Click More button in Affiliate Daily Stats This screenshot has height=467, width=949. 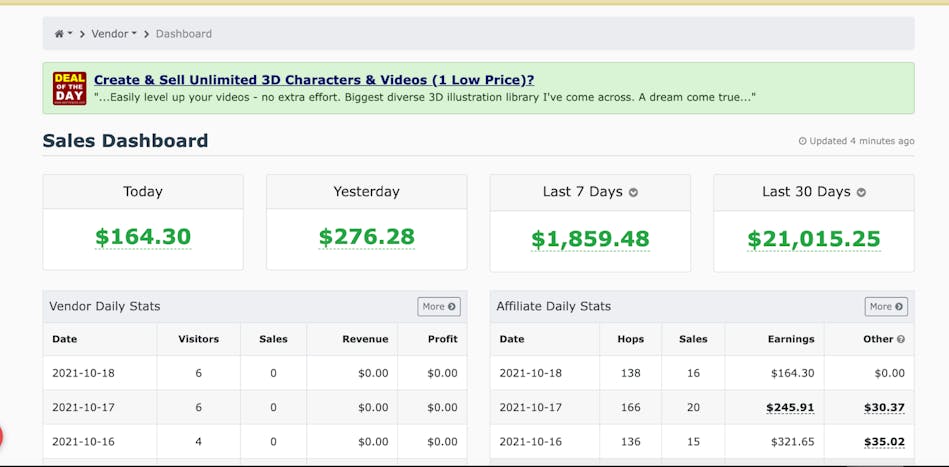tap(886, 307)
